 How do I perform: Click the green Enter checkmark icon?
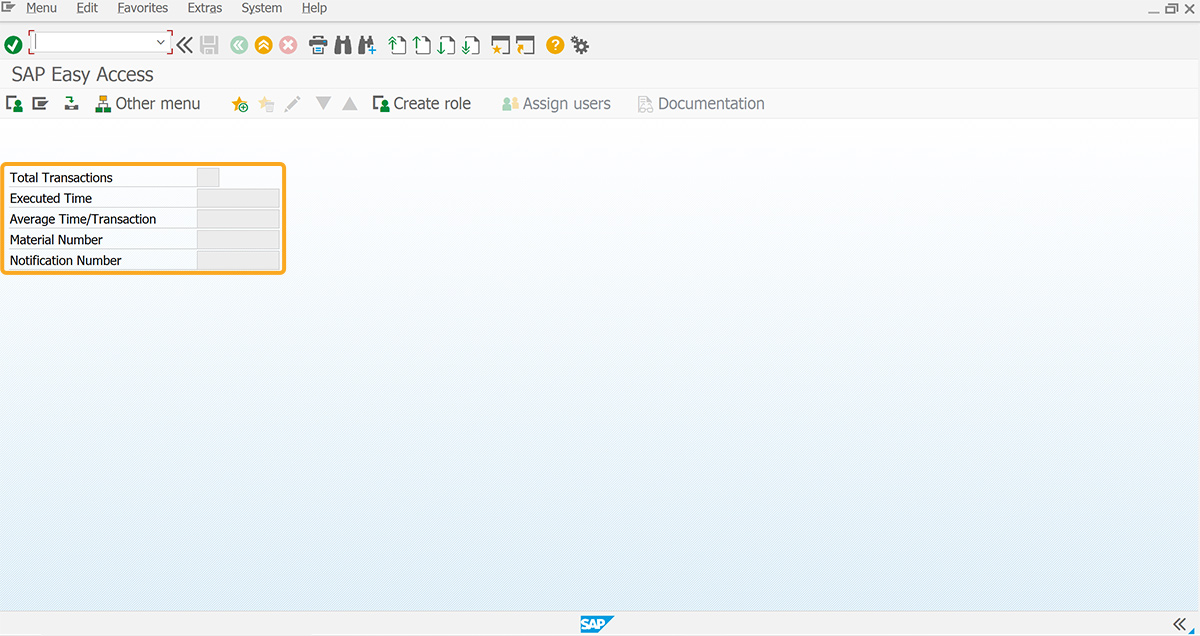coord(13,45)
